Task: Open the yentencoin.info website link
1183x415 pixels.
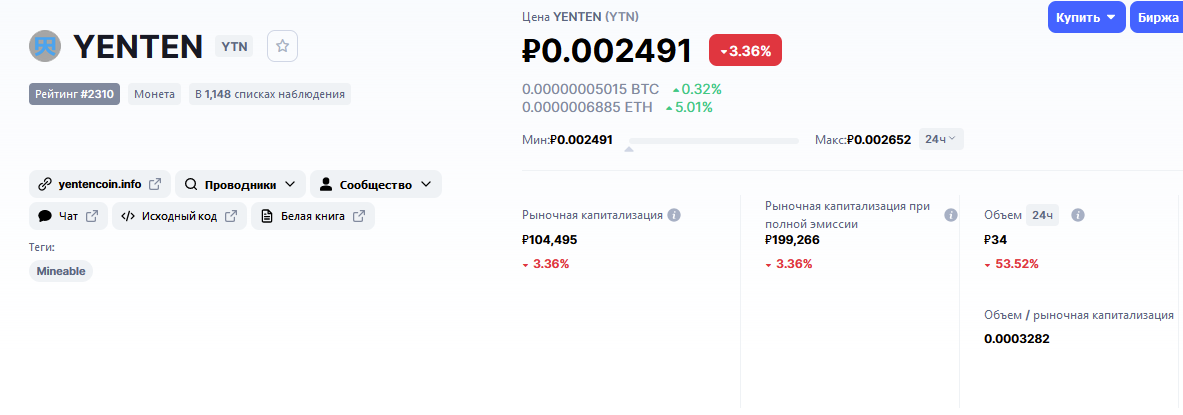Action: [100, 184]
